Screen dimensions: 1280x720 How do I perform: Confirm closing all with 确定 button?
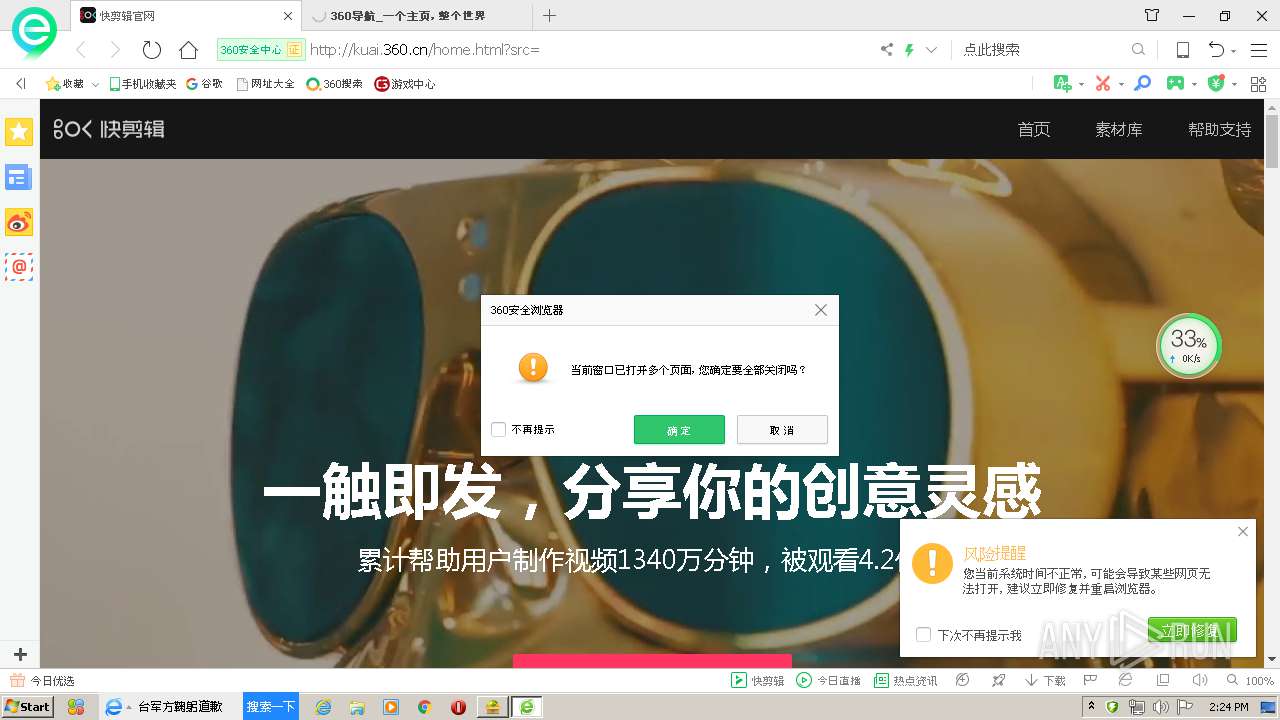click(679, 430)
